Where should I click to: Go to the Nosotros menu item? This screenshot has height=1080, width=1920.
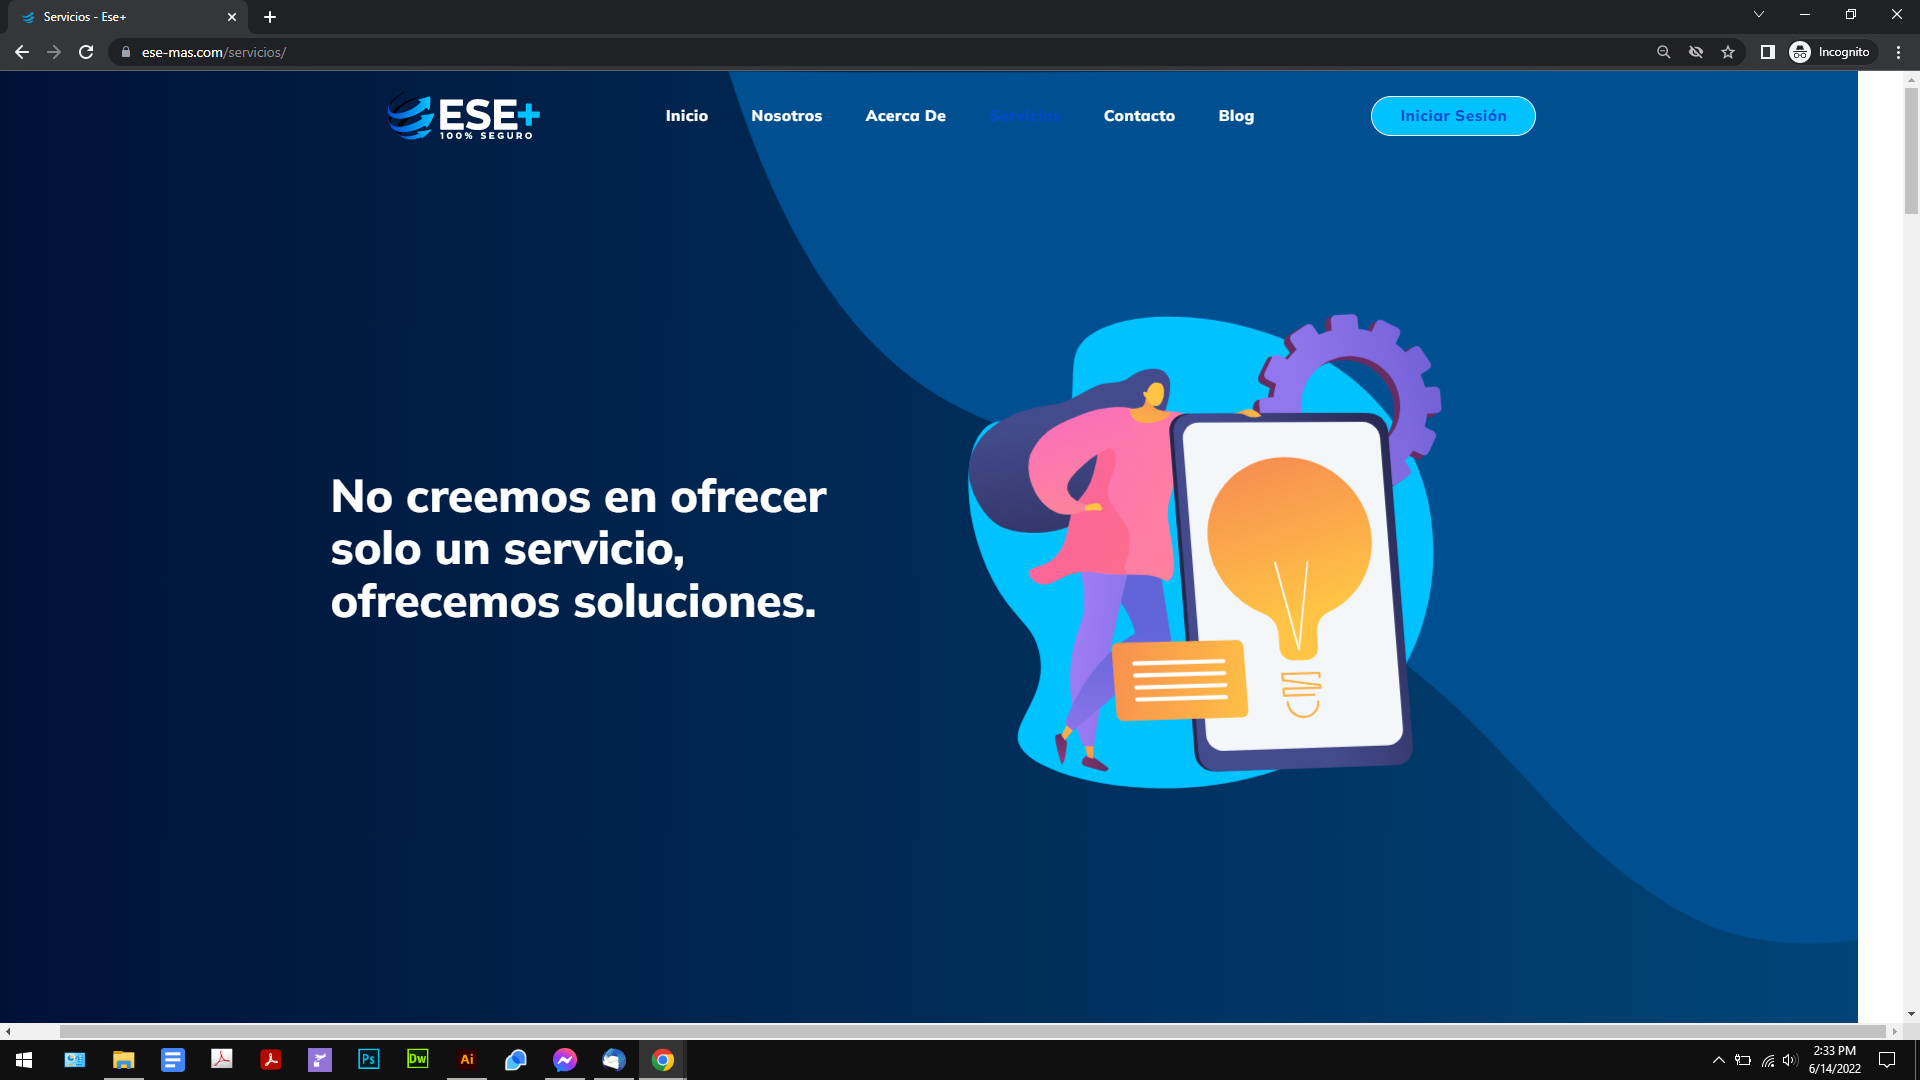pyautogui.click(x=786, y=116)
